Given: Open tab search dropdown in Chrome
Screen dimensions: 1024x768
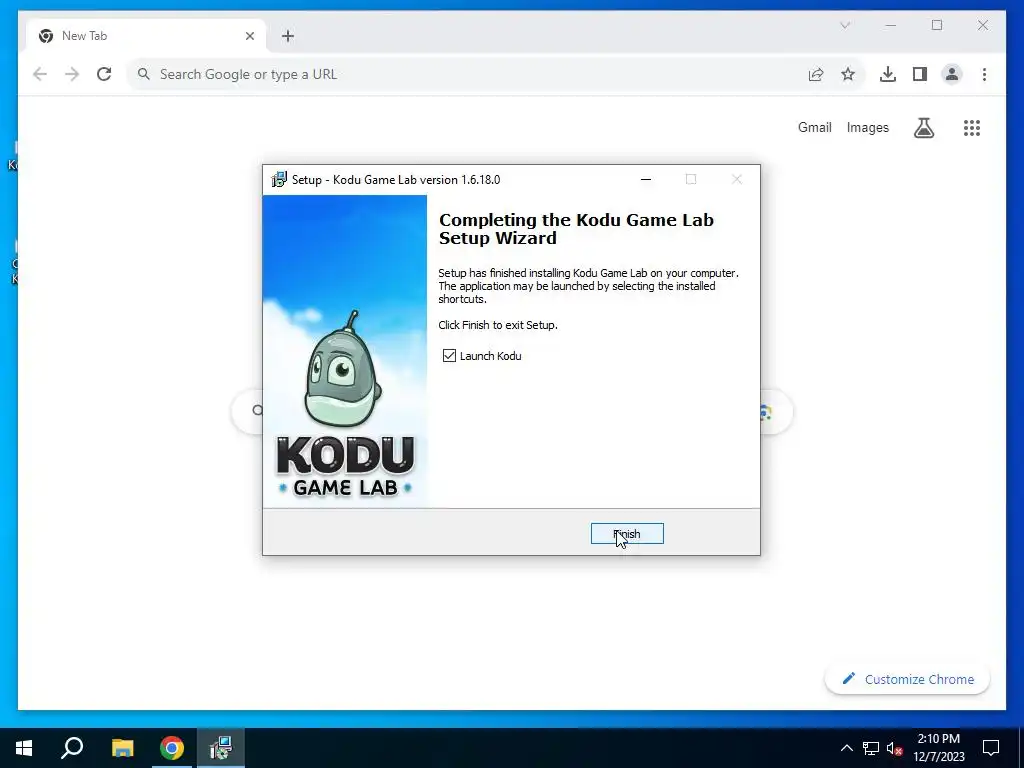Looking at the screenshot, I should coord(845,25).
